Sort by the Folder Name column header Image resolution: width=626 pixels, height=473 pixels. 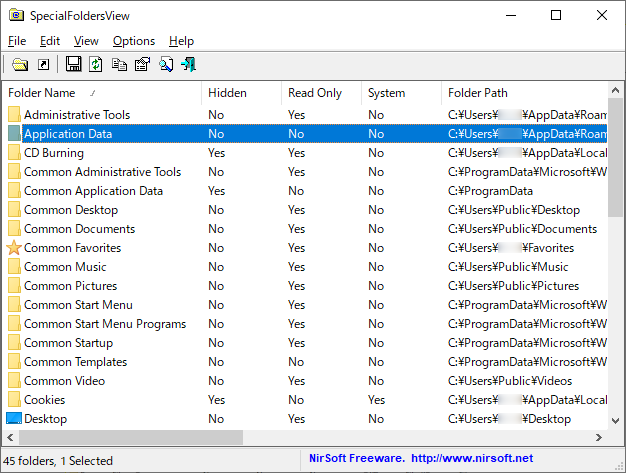tap(100, 93)
